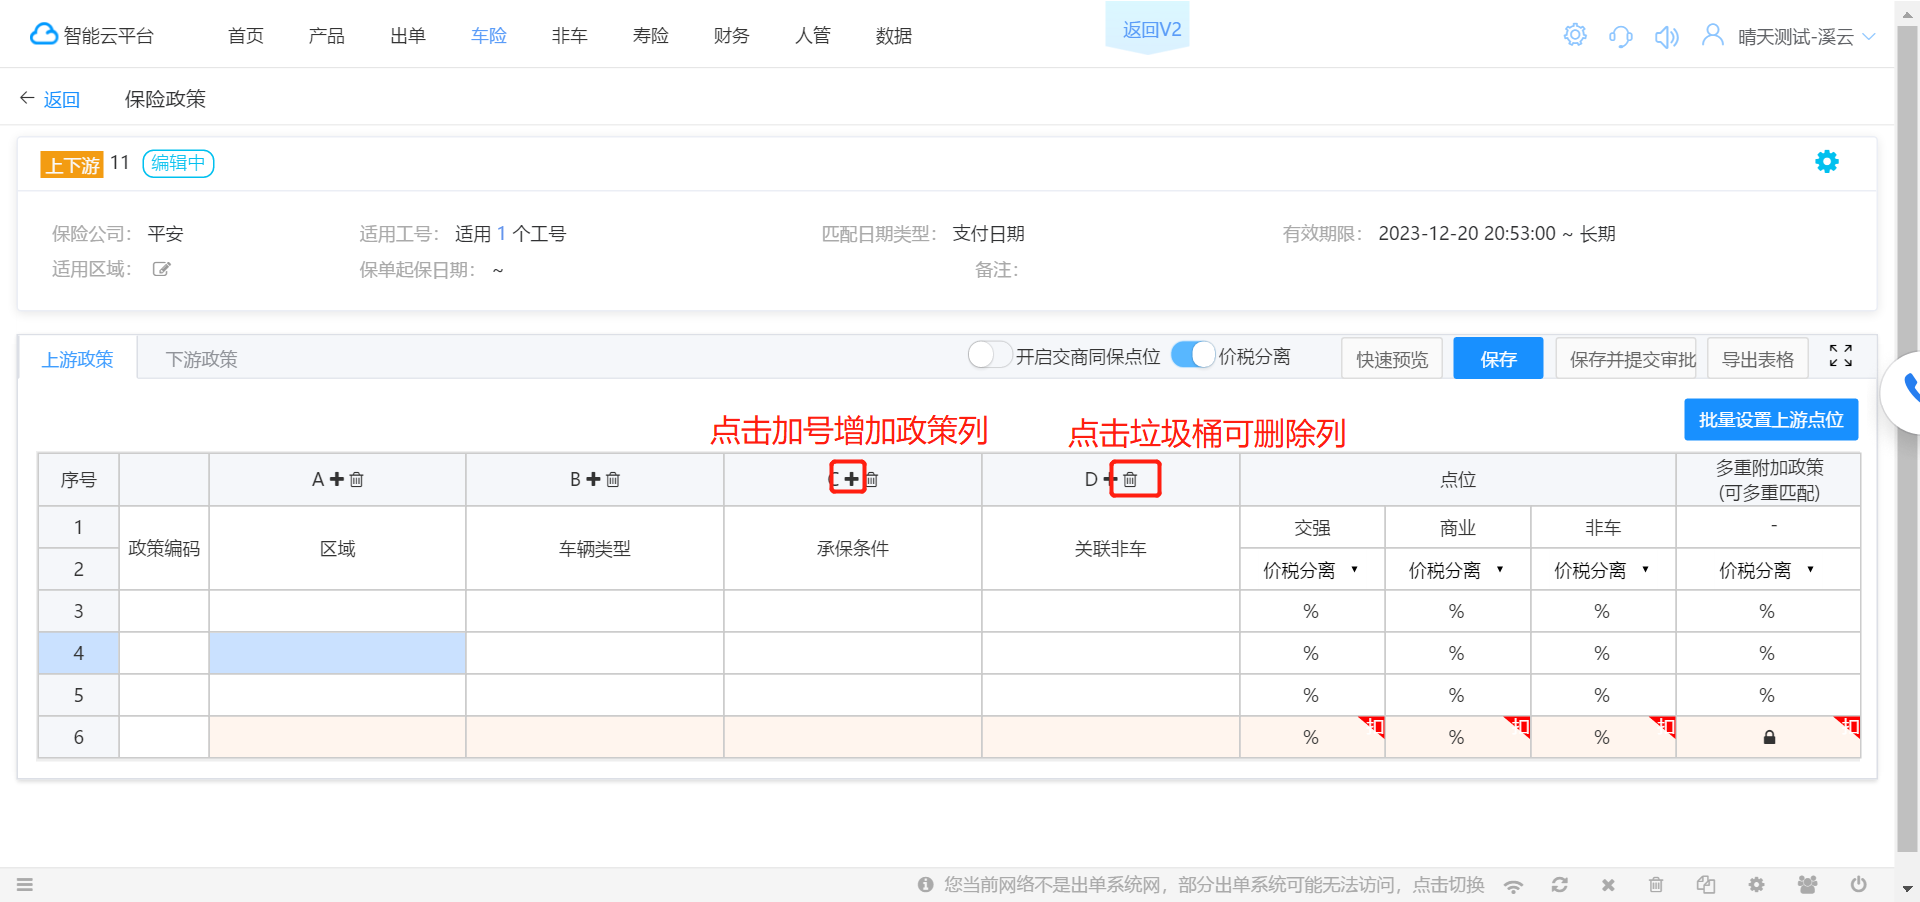Click the 交强 percent cell in row 3

coord(1312,611)
